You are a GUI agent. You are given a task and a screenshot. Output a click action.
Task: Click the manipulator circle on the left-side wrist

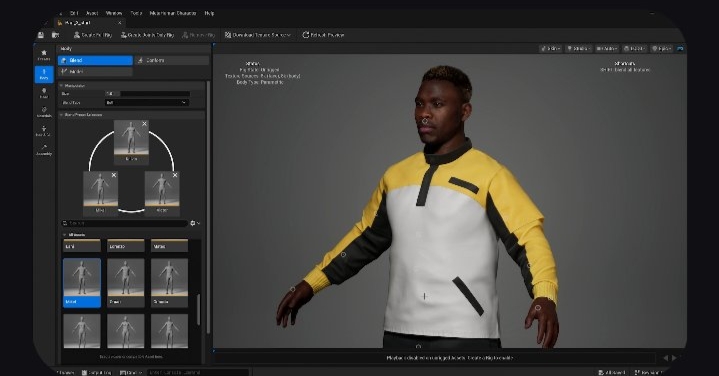coord(293,289)
